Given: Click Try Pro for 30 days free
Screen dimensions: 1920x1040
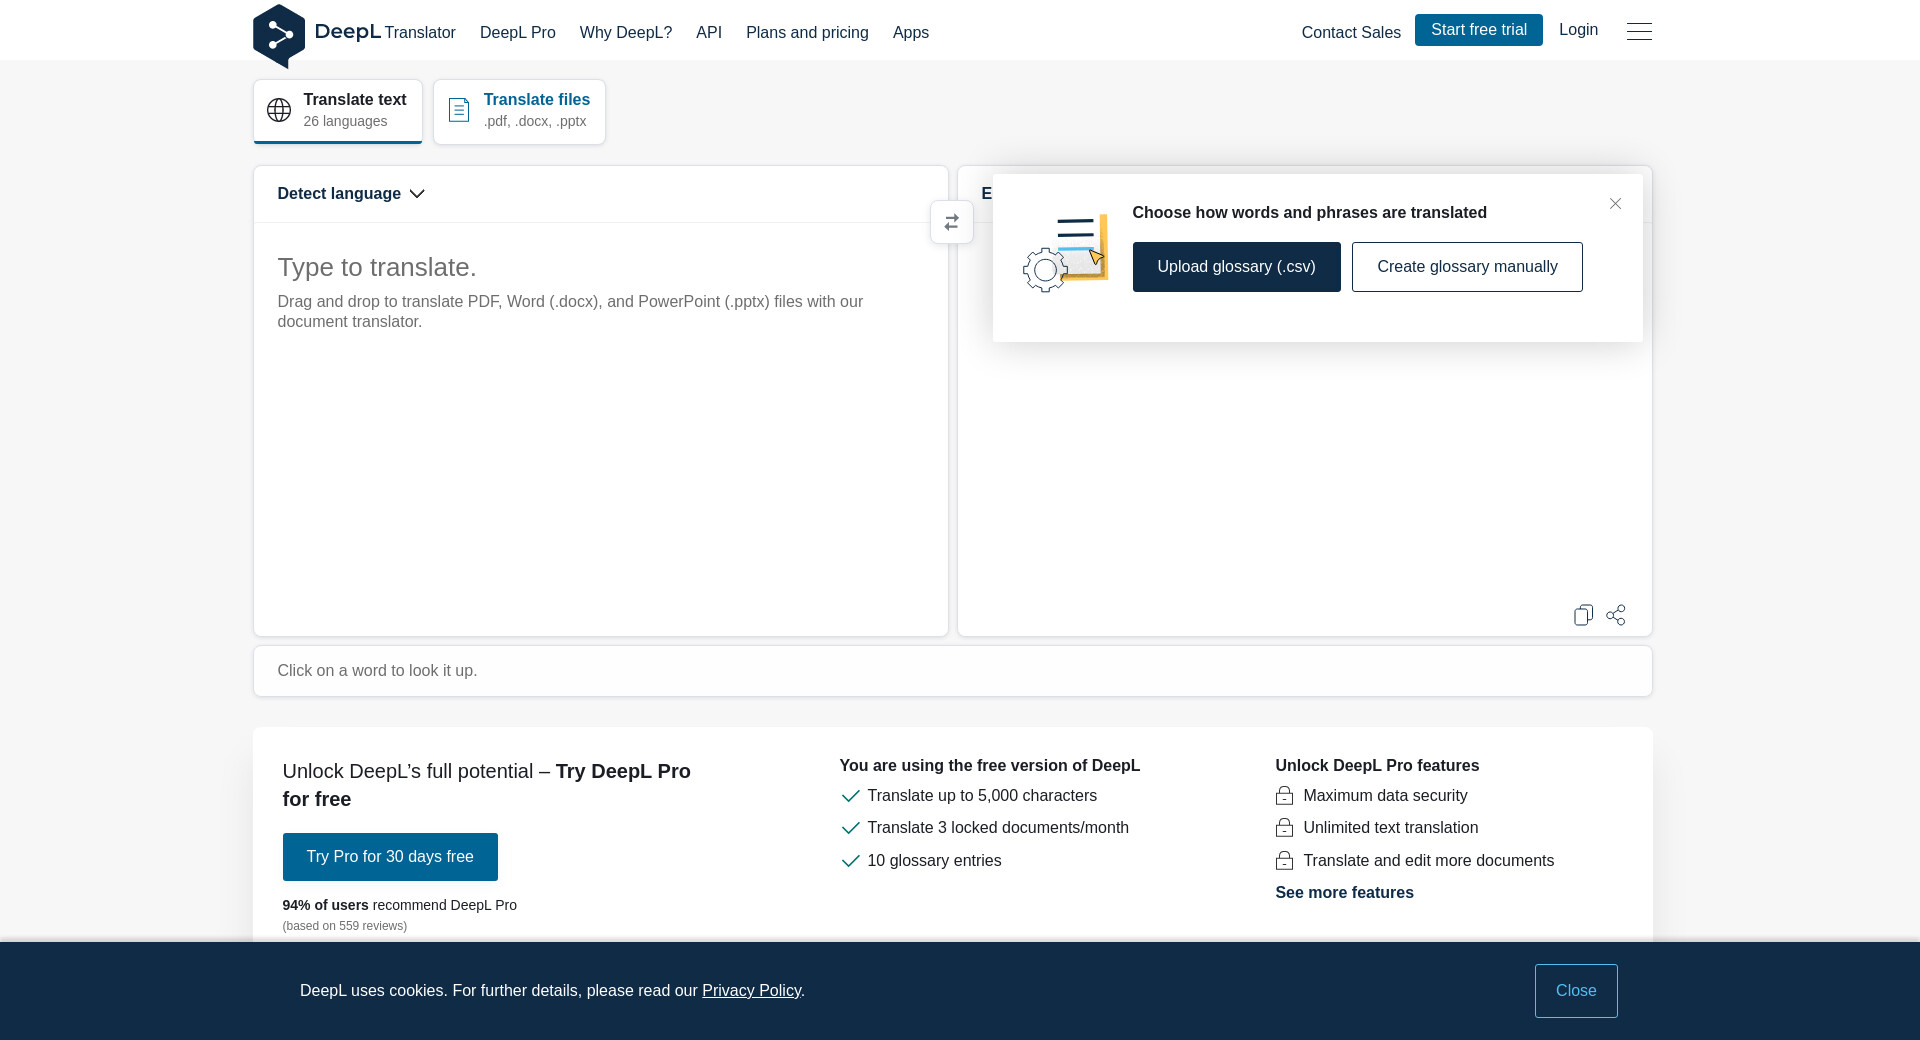Looking at the screenshot, I should point(390,857).
